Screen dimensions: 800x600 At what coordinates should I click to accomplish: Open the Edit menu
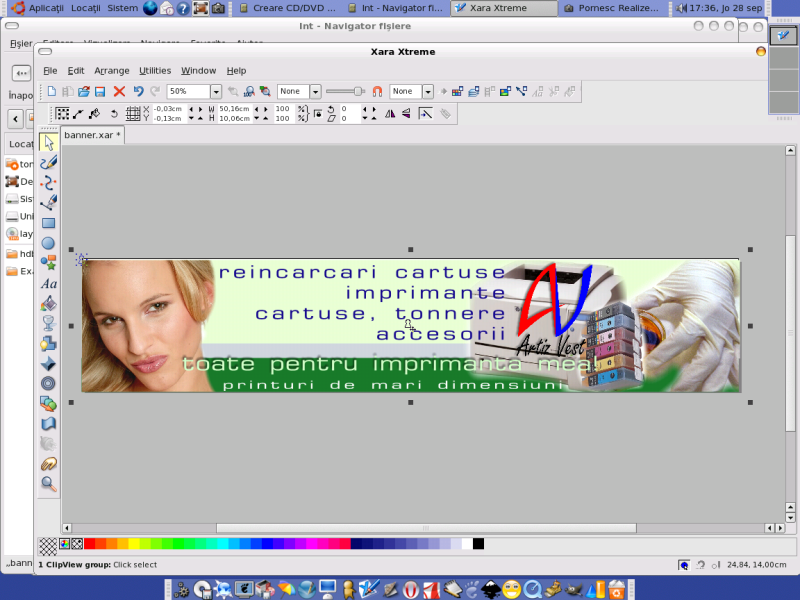tap(76, 70)
